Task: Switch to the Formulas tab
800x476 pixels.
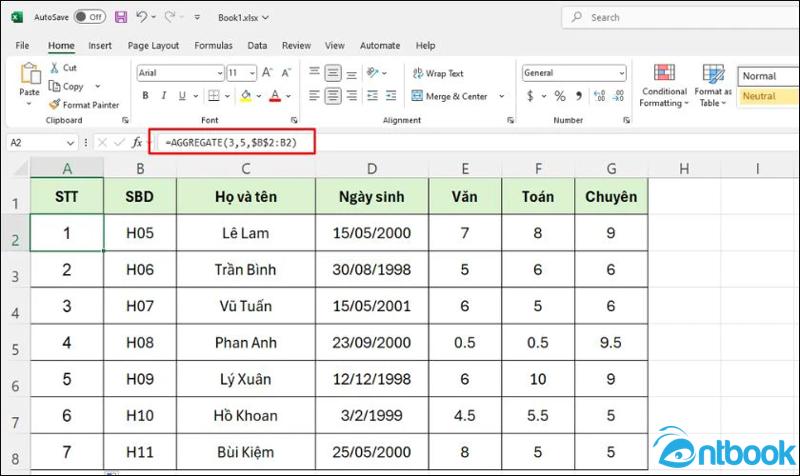Action: 213,45
